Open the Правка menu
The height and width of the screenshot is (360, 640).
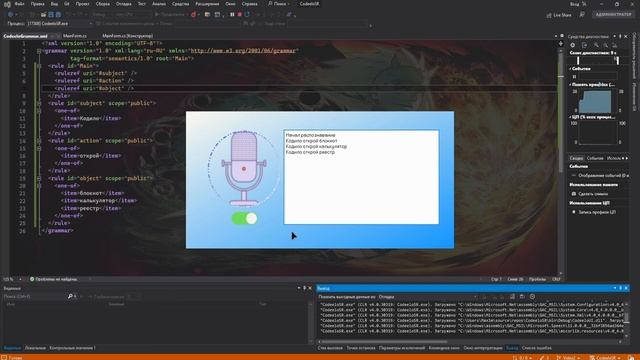37,4
